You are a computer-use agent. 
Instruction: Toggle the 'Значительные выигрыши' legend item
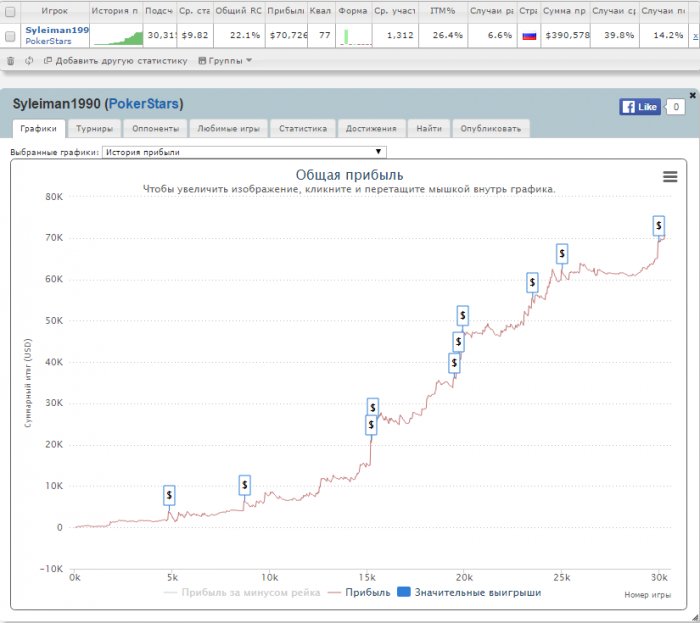point(469,592)
